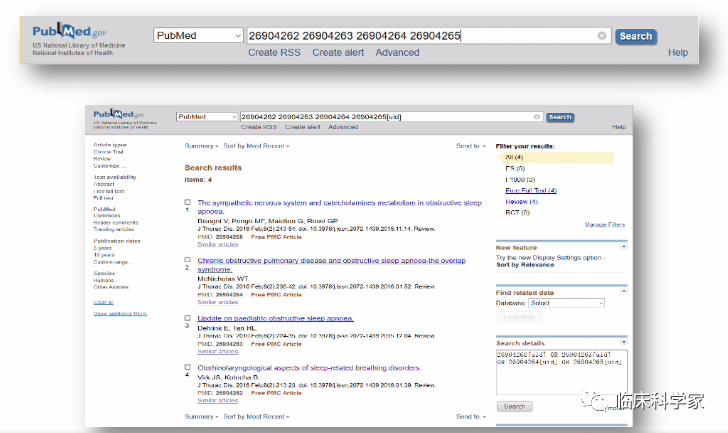Select the Reader comments filter
The width and height of the screenshot is (728, 433).
[116, 223]
